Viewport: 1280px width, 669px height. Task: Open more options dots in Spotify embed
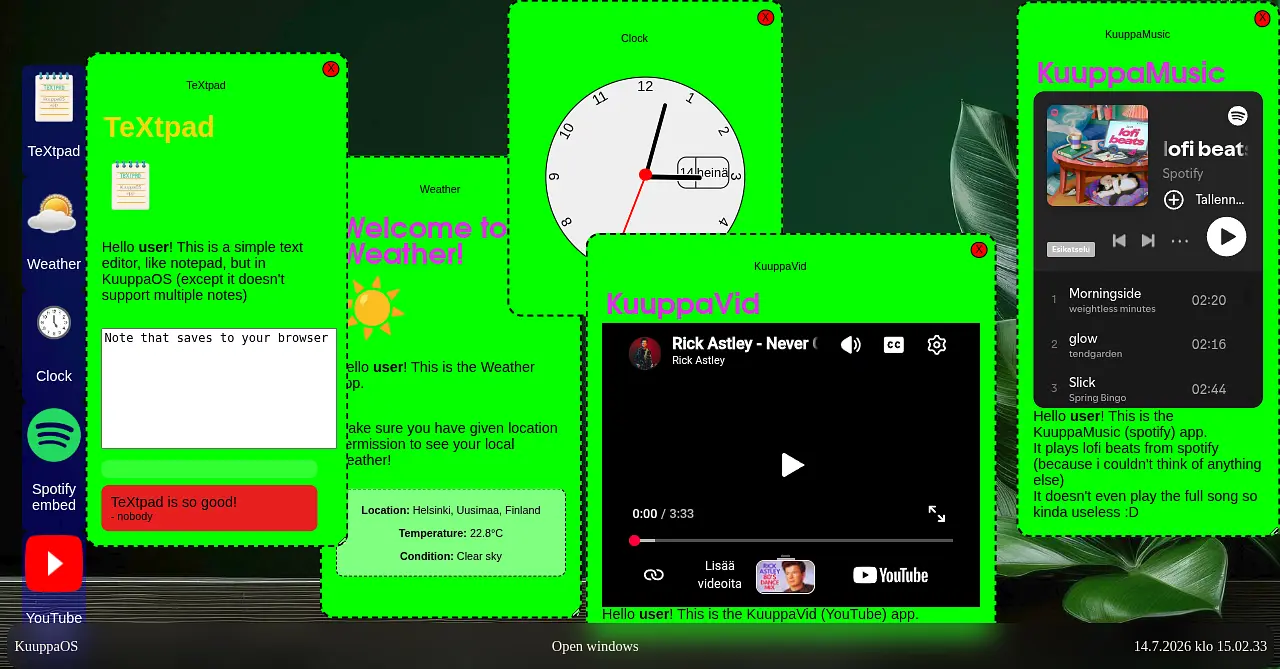pos(1180,241)
